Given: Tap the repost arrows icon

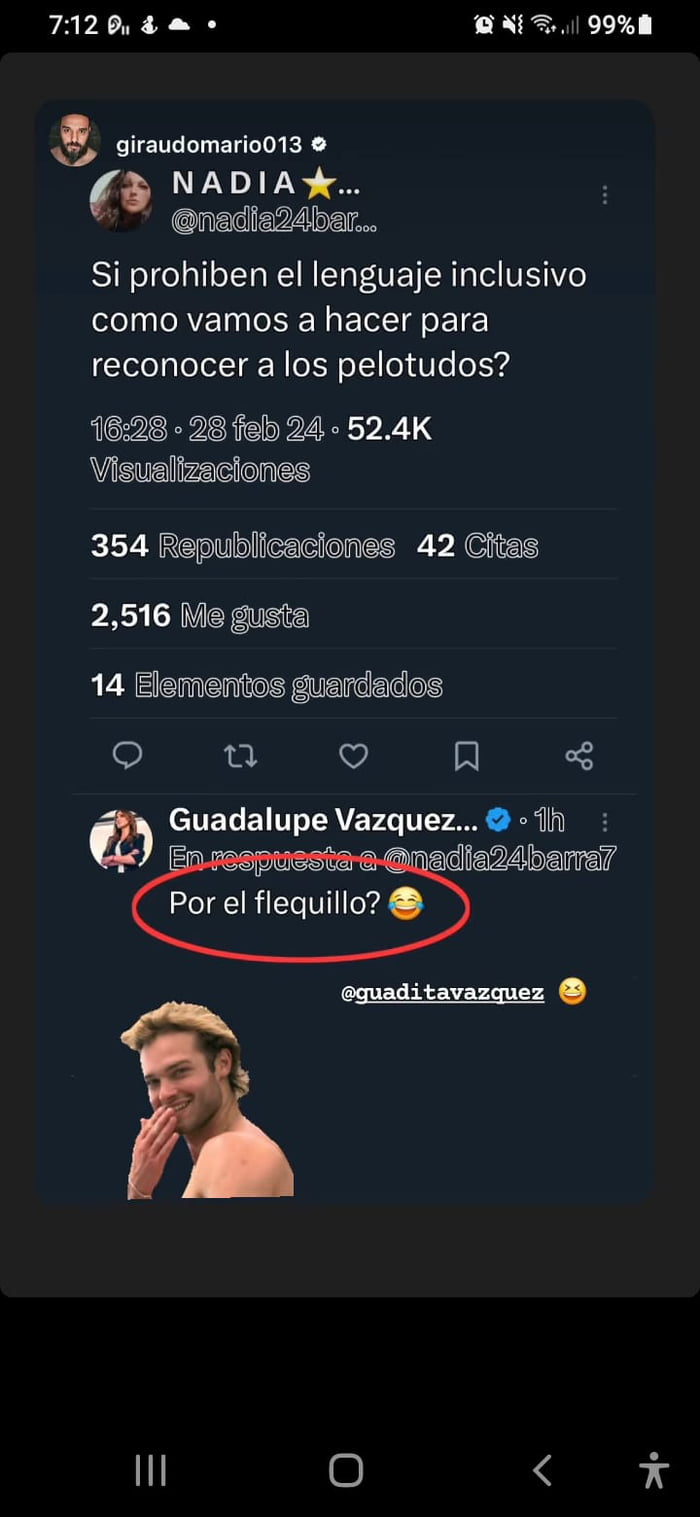Looking at the screenshot, I should point(240,755).
